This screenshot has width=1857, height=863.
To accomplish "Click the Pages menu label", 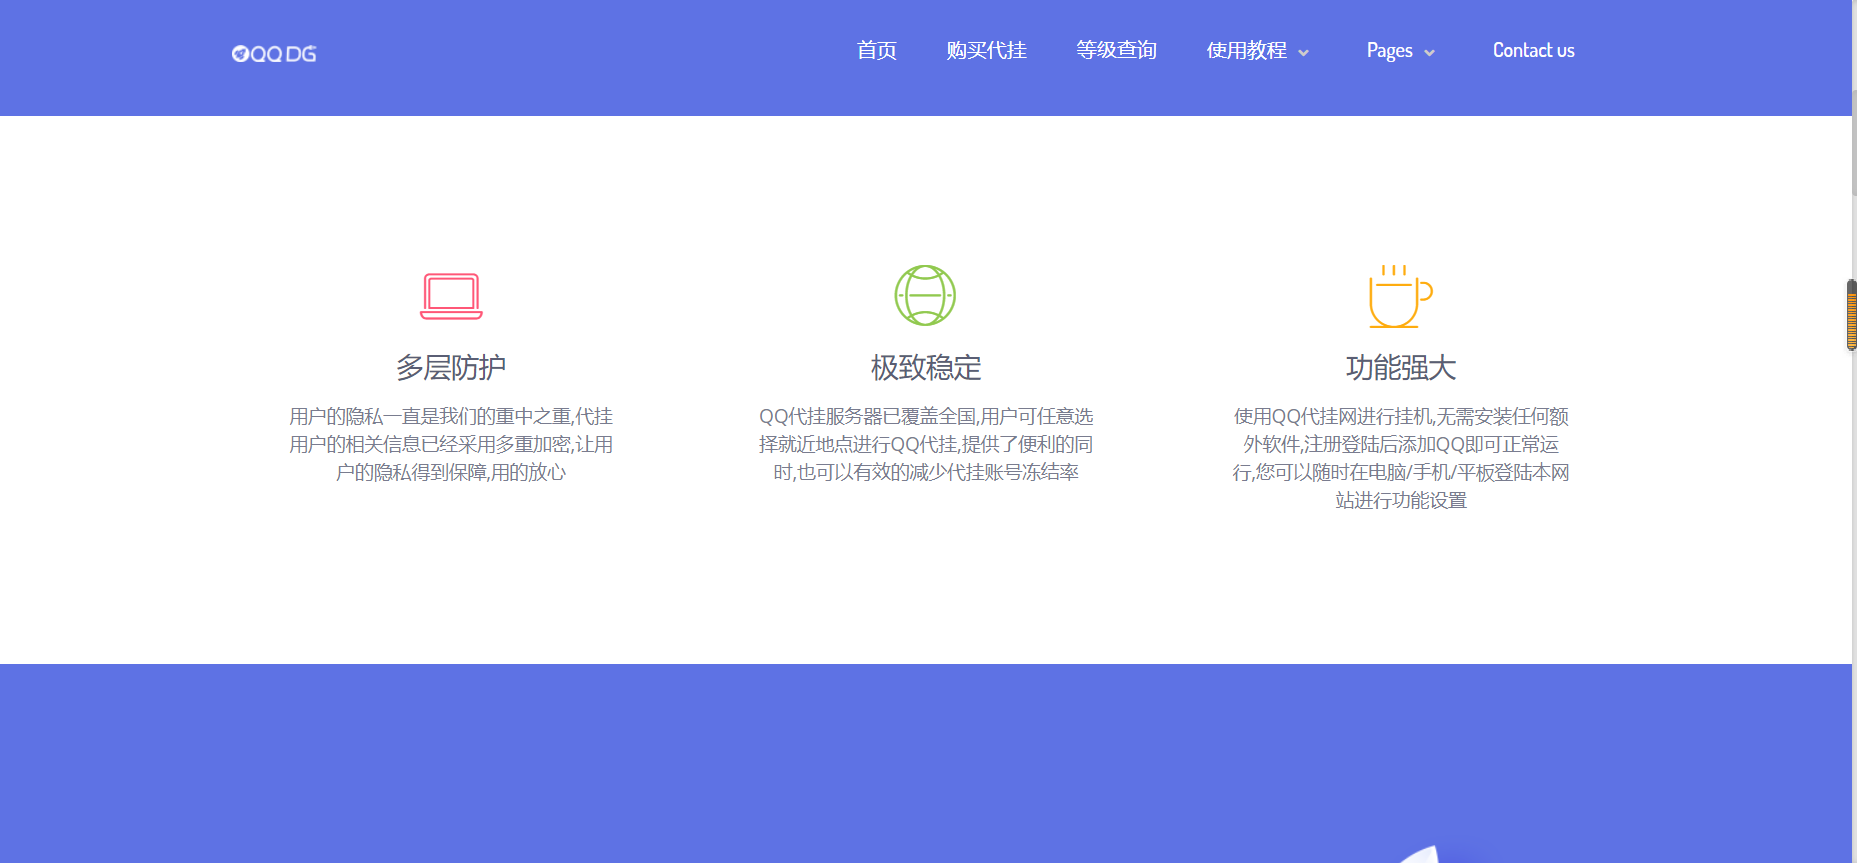I will coord(1389,51).
